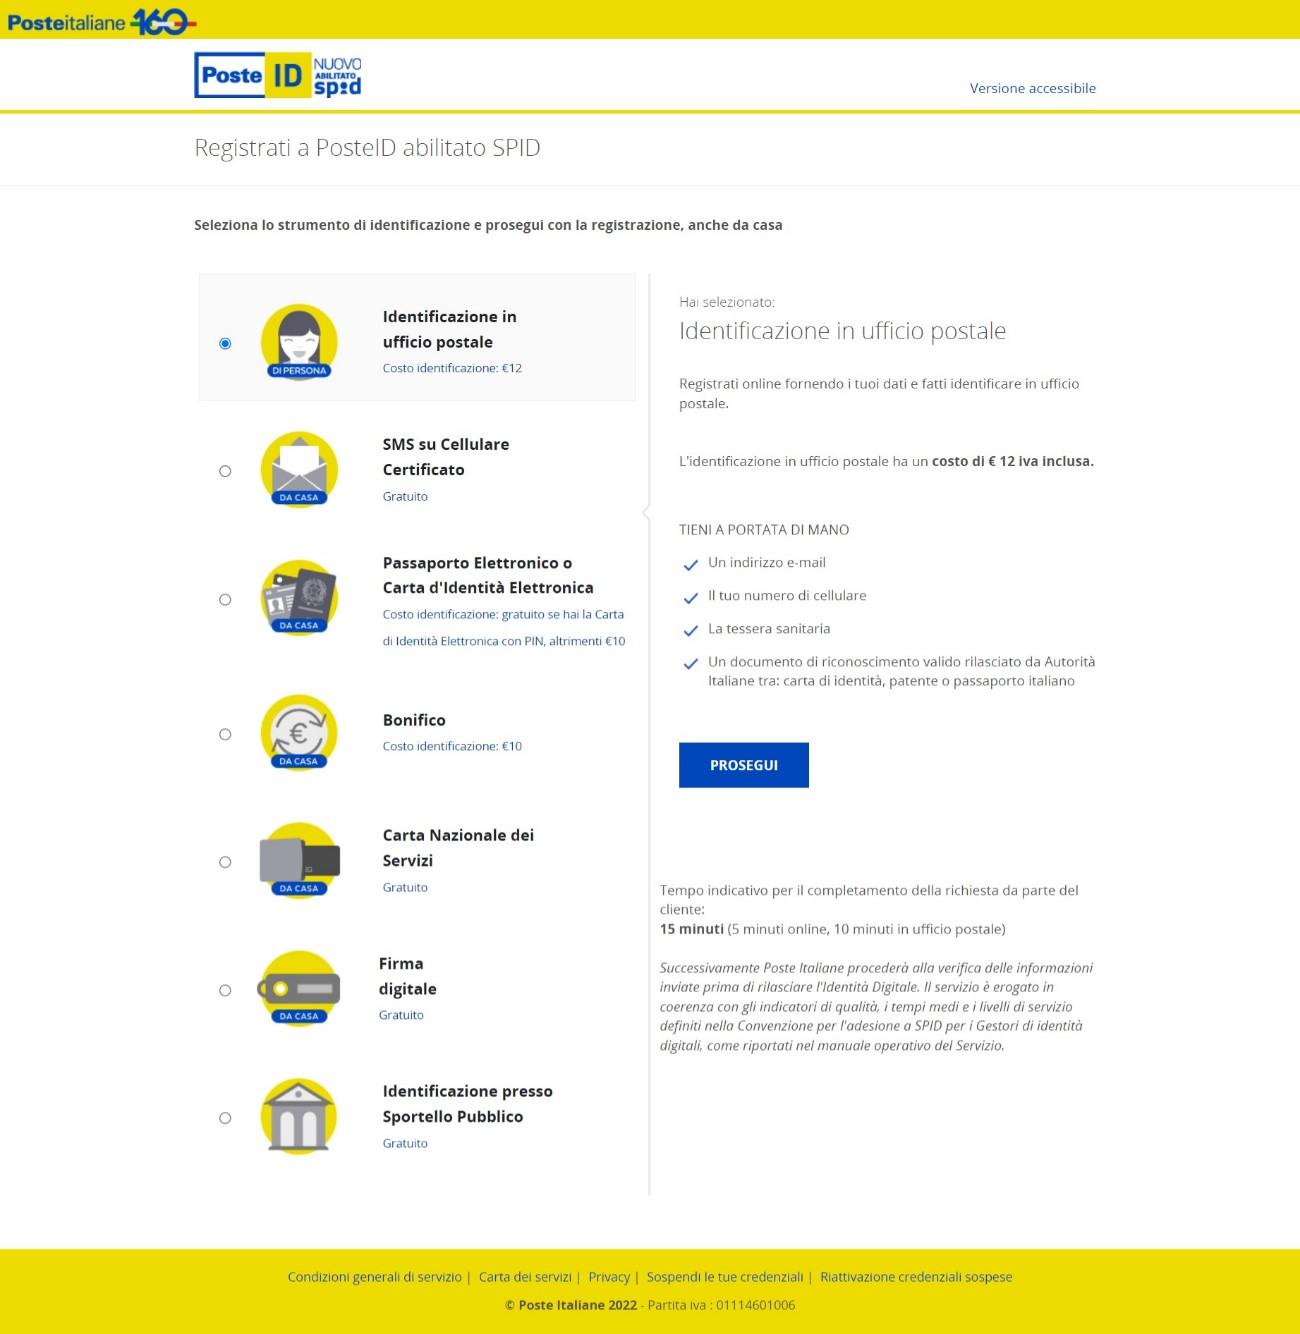Click the '15 minuti' completion time text
This screenshot has width=1300, height=1334.
click(x=692, y=929)
